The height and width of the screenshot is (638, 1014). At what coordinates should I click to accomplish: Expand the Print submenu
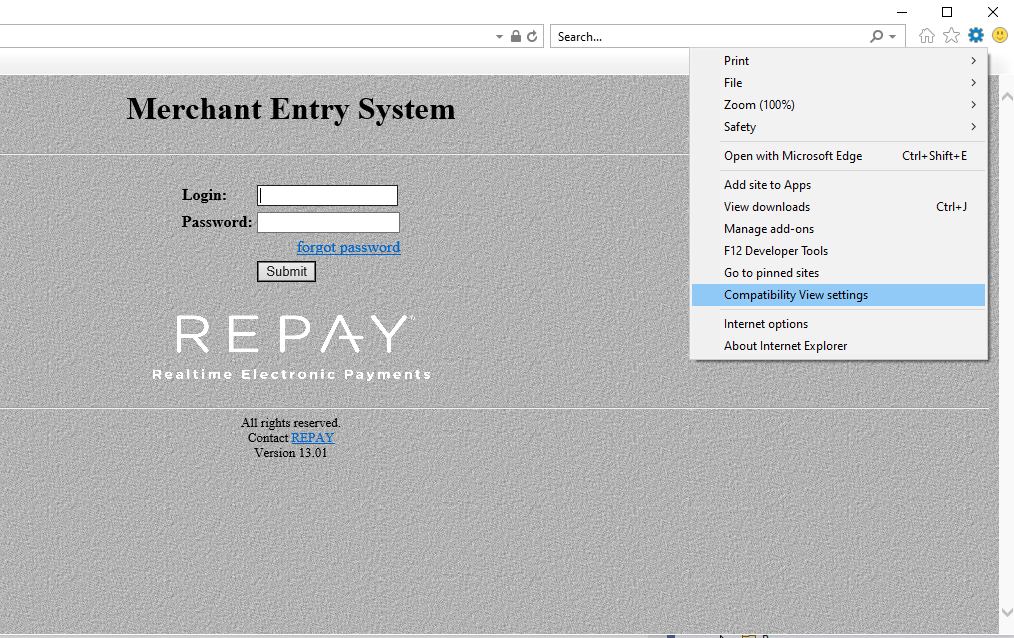coord(838,61)
